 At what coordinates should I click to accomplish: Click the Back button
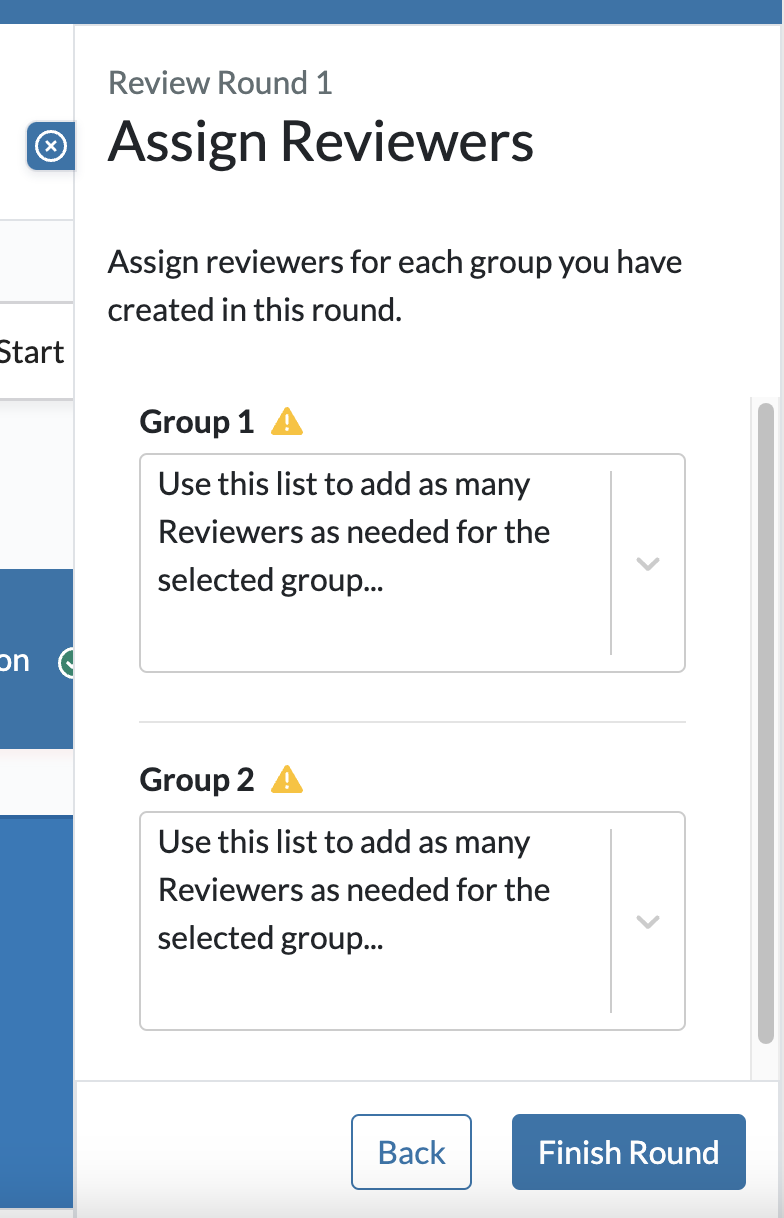pos(411,1152)
